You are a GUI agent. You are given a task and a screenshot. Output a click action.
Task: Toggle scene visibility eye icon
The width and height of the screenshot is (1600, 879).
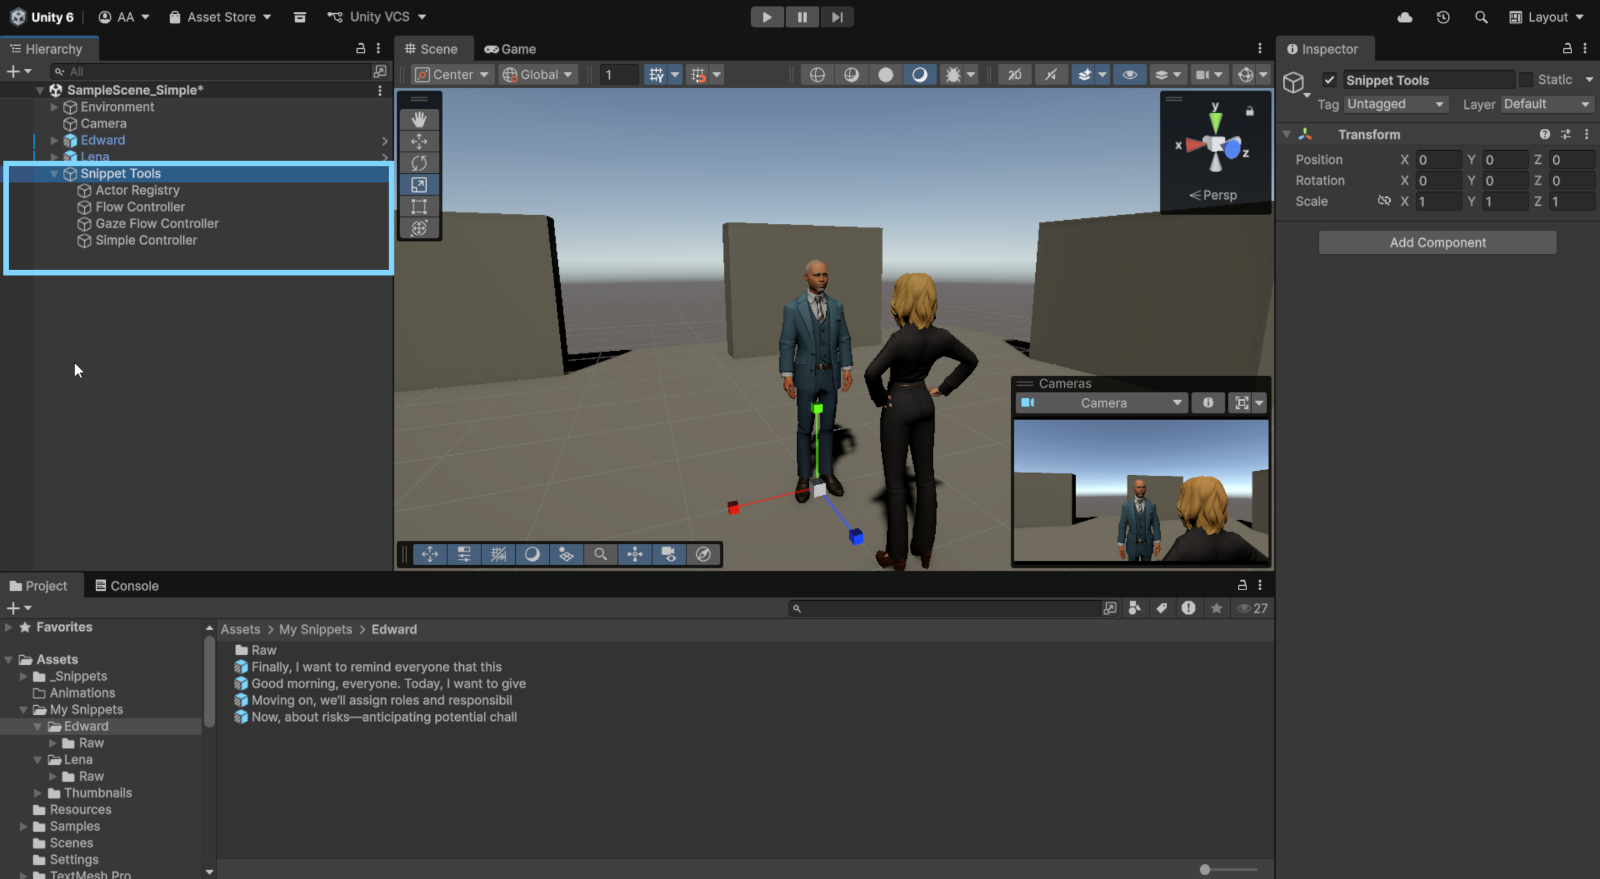point(1130,75)
